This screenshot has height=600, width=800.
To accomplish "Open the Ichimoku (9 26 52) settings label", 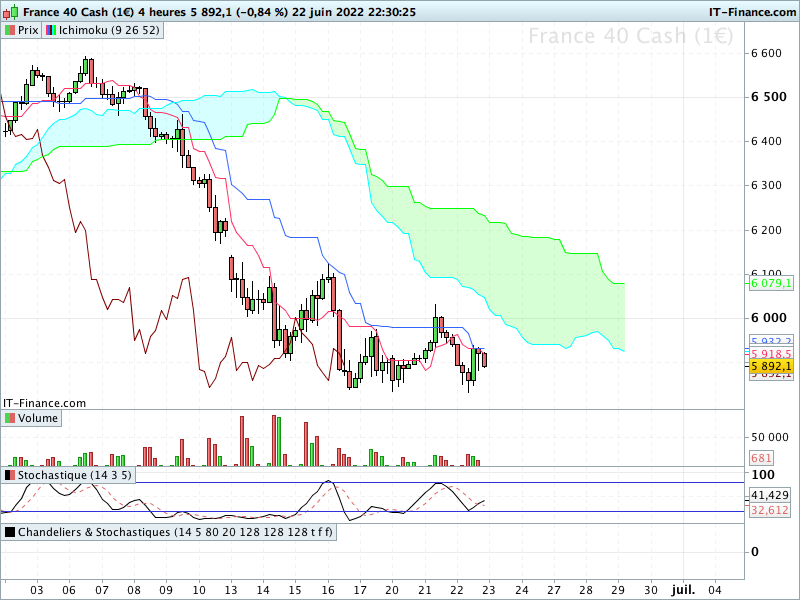I will (109, 30).
